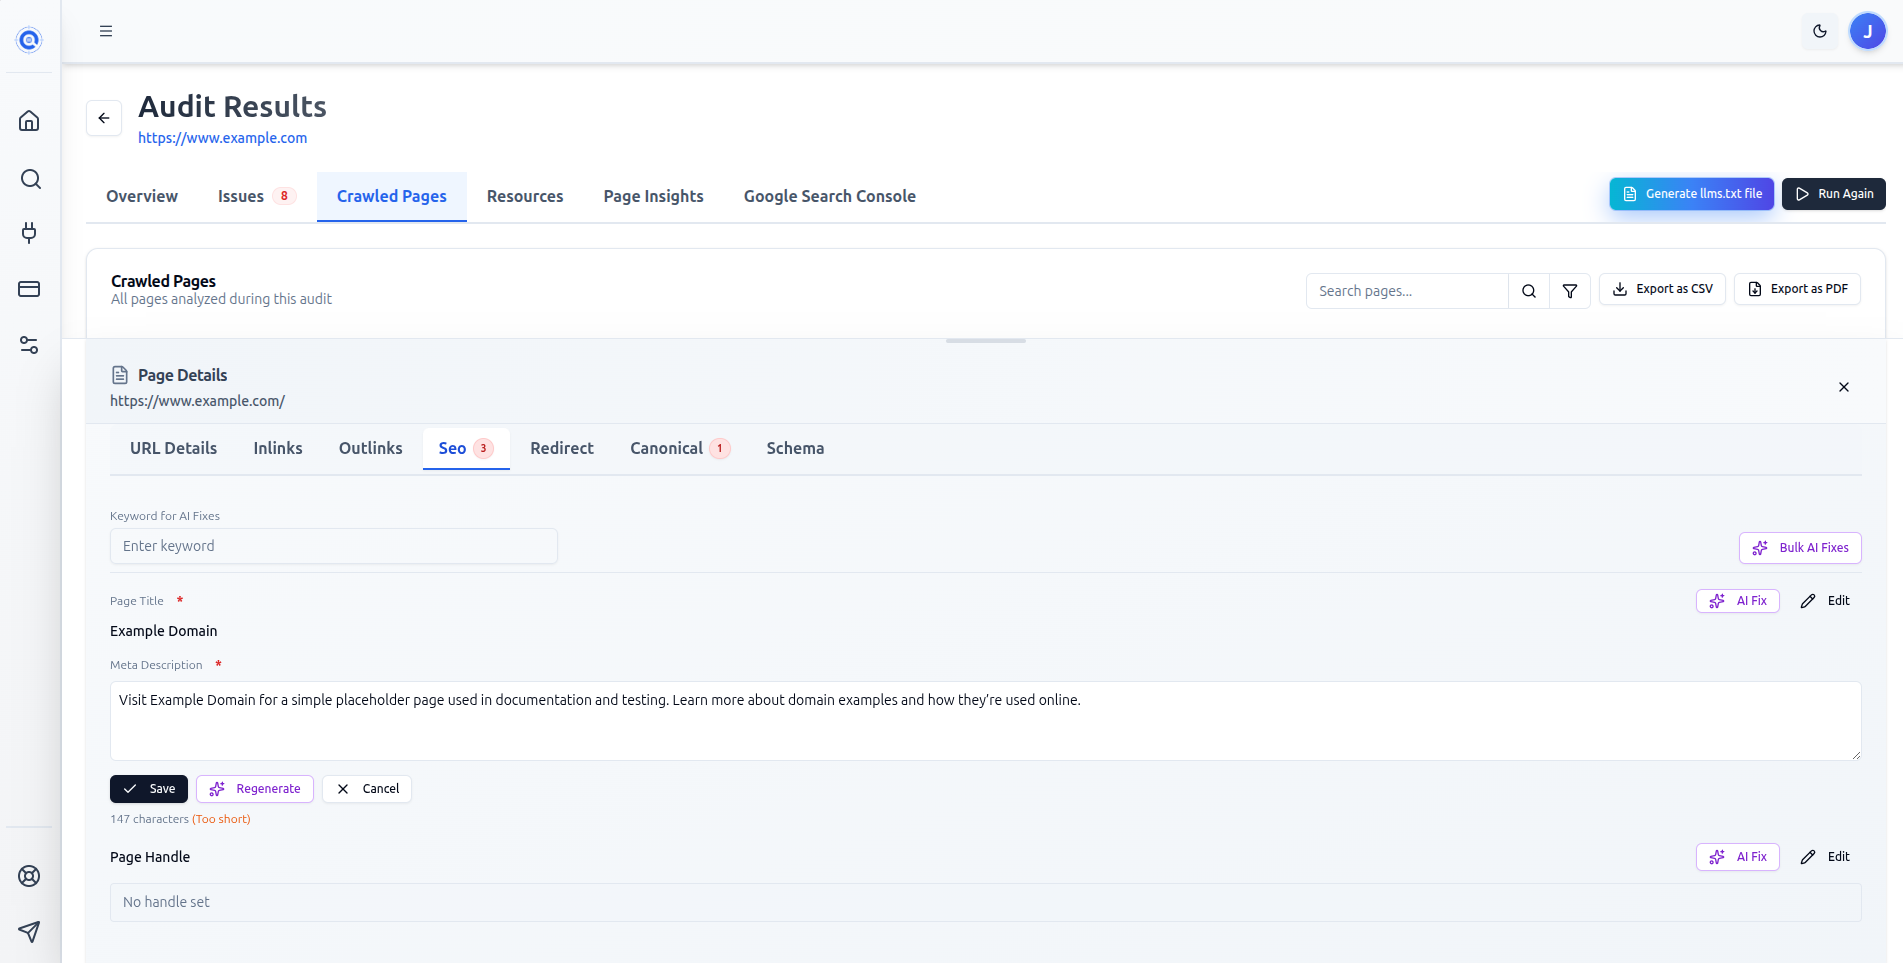Open the Help lifebuoy icon
Viewport: 1903px width, 963px height.
point(29,876)
